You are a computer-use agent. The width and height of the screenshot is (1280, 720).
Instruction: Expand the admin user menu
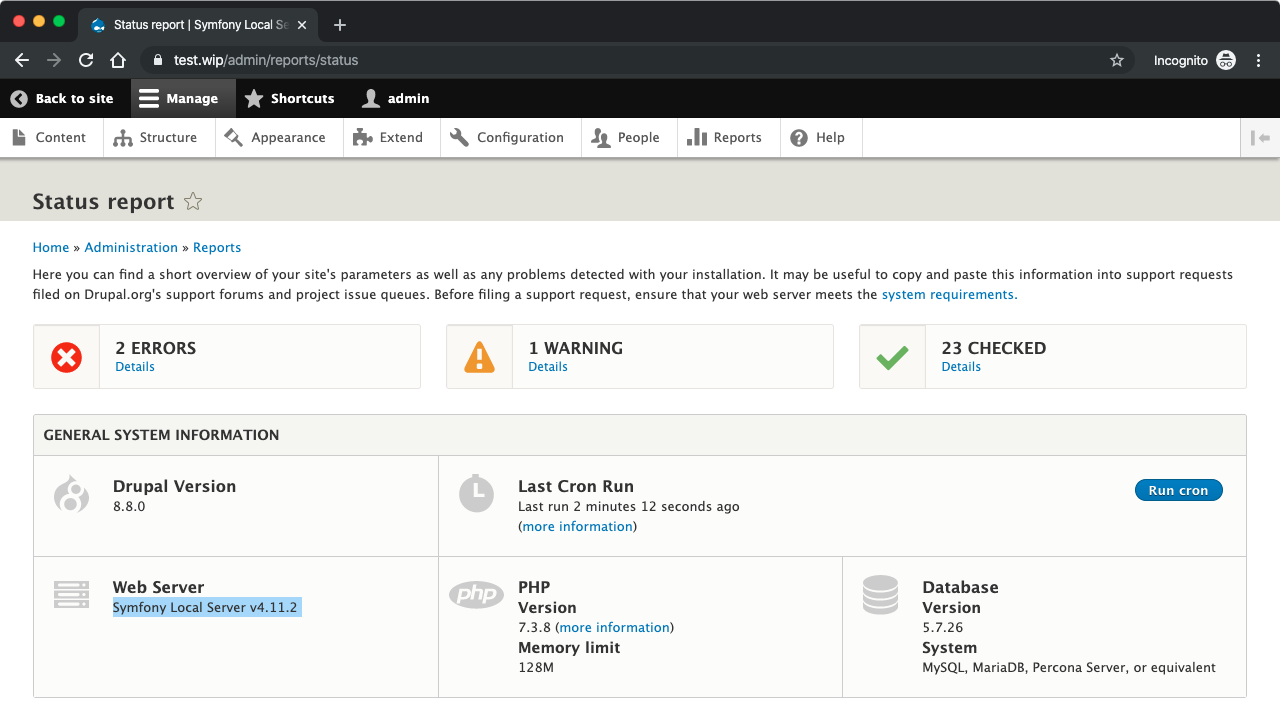coord(395,98)
